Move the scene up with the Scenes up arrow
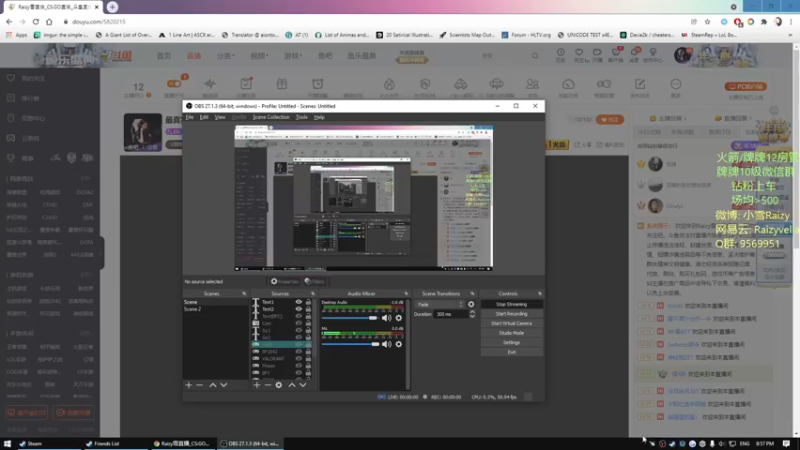Viewport: 800px width, 450px height. coord(213,385)
